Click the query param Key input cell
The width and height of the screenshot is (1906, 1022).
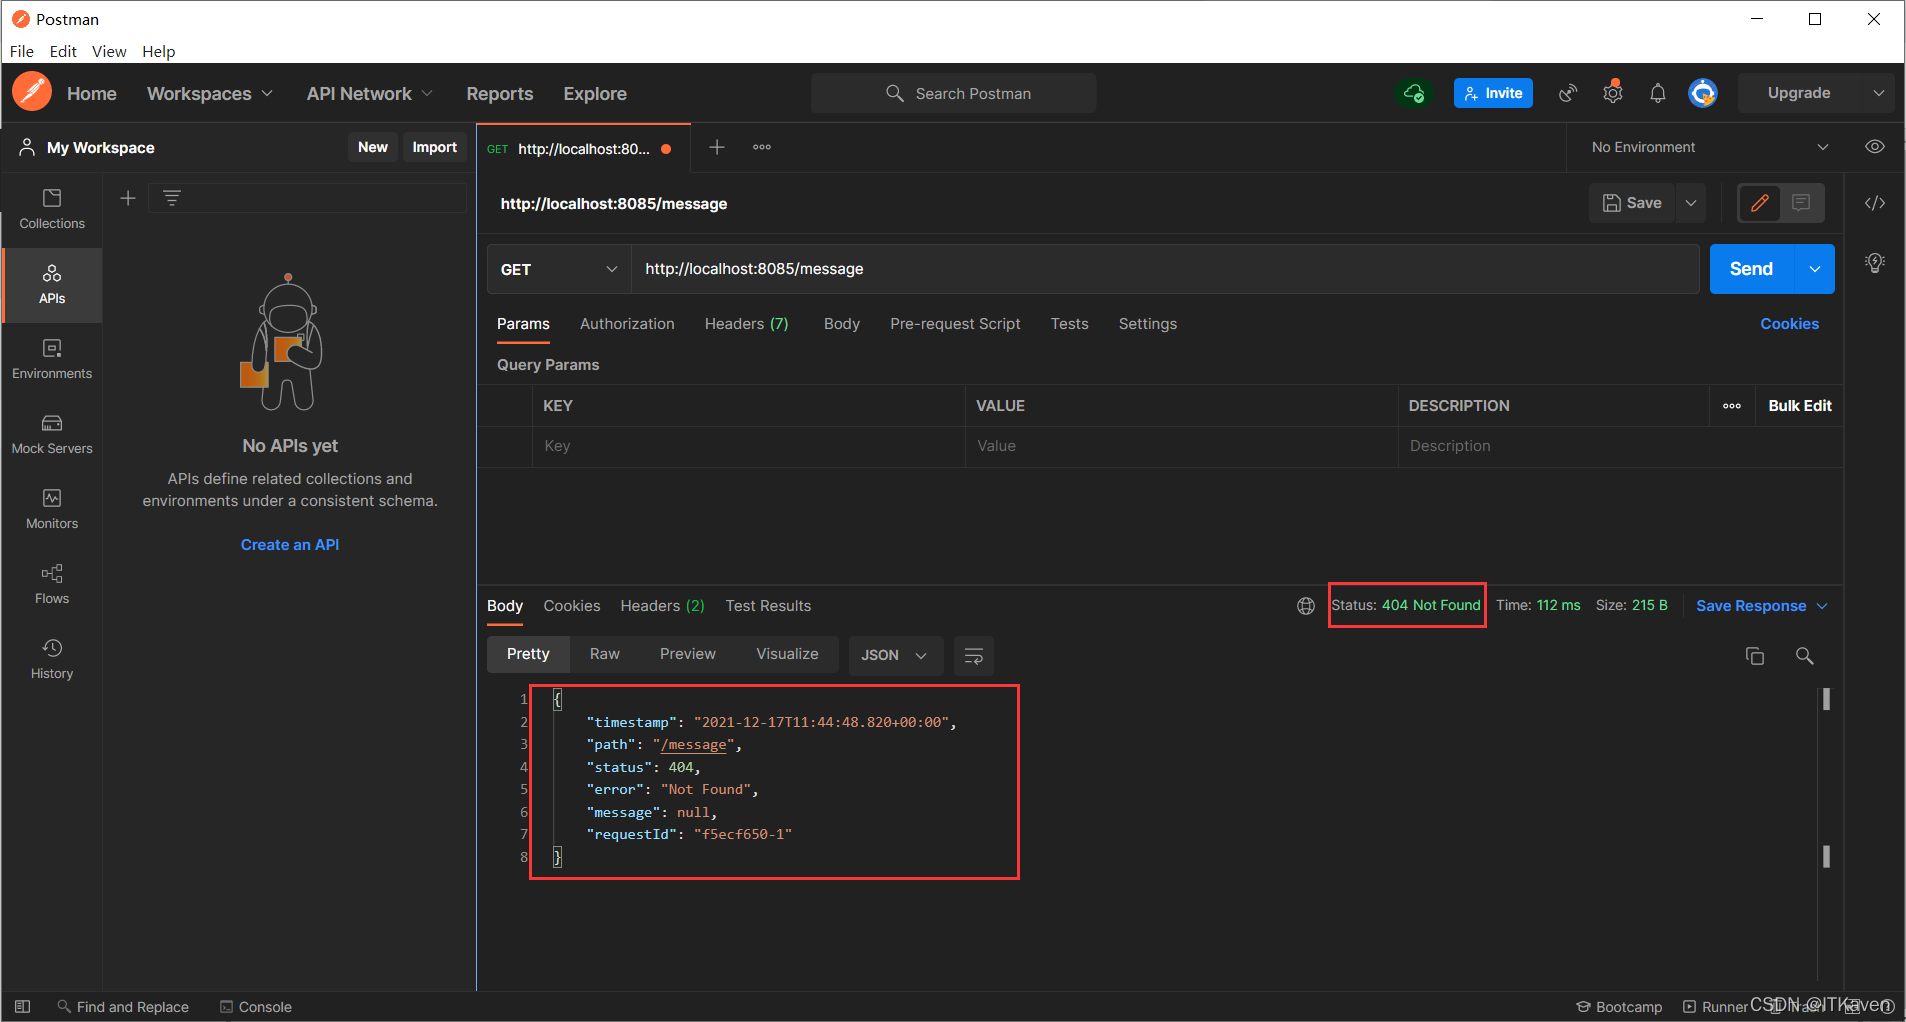pos(748,446)
